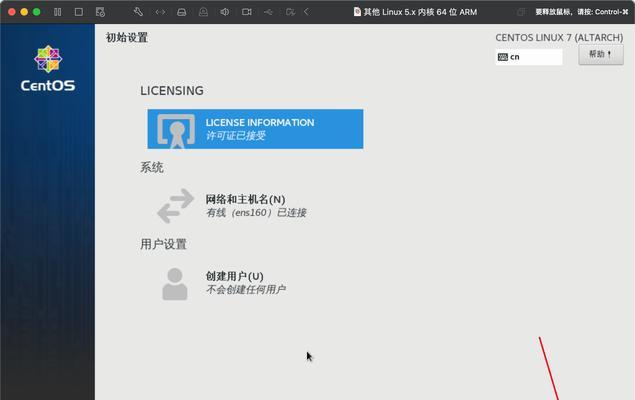635x400 pixels.
Task: Click the single-window view square icon
Action: click(79, 12)
